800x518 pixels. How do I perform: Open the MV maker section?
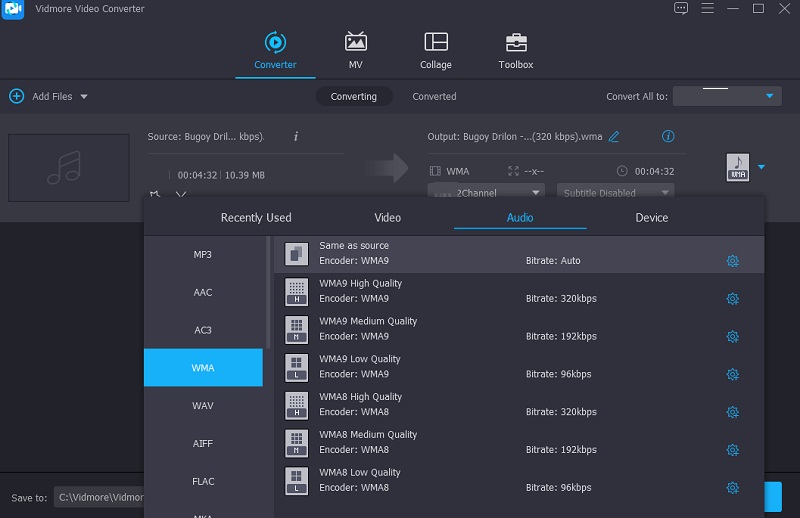[x=355, y=51]
